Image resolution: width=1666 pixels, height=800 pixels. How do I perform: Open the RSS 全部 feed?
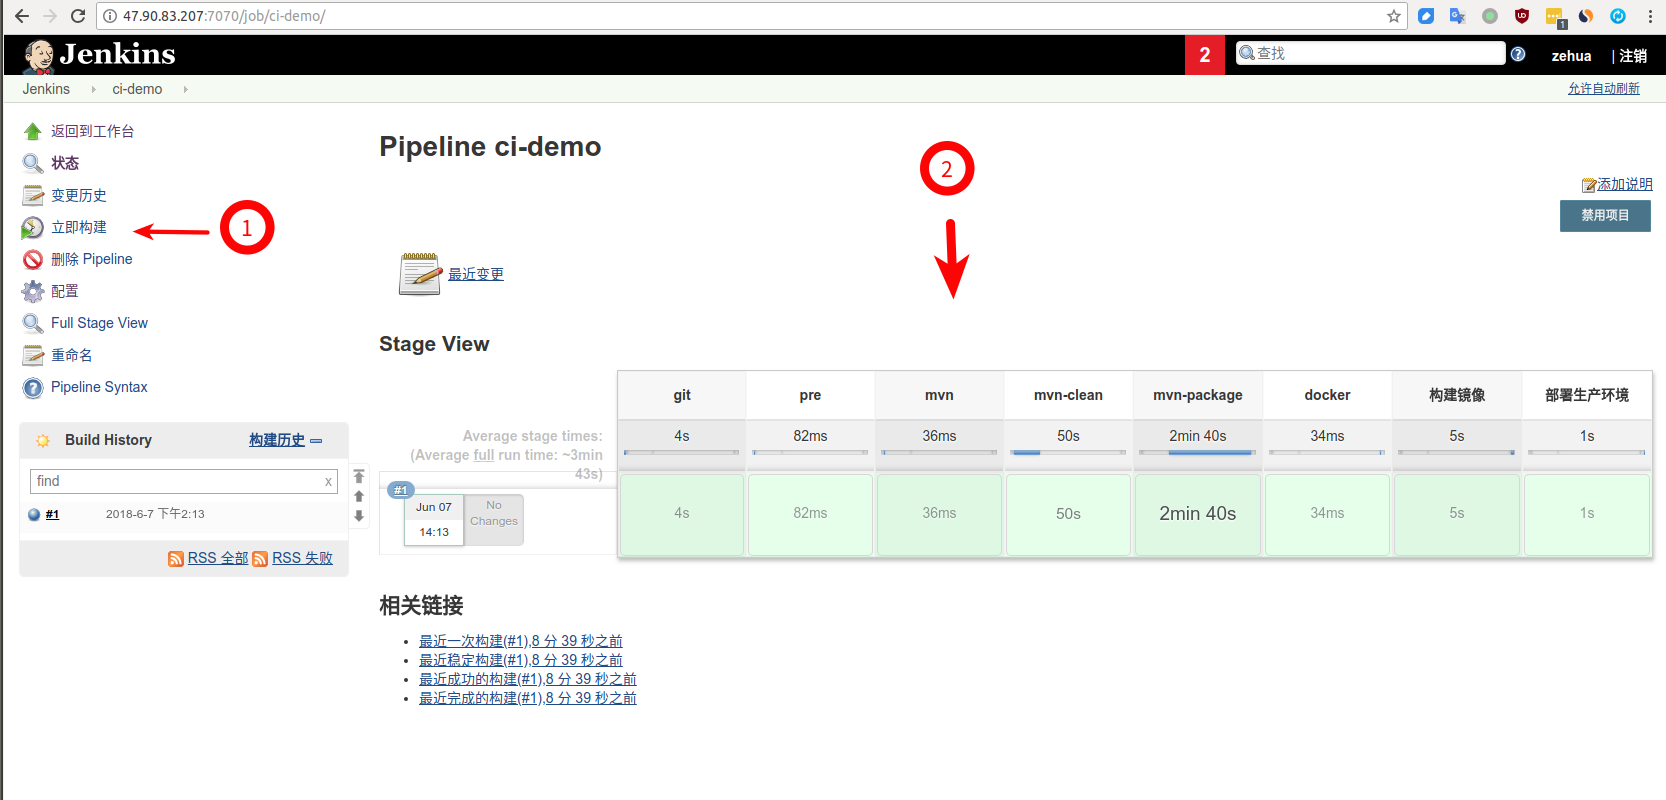pos(218,558)
